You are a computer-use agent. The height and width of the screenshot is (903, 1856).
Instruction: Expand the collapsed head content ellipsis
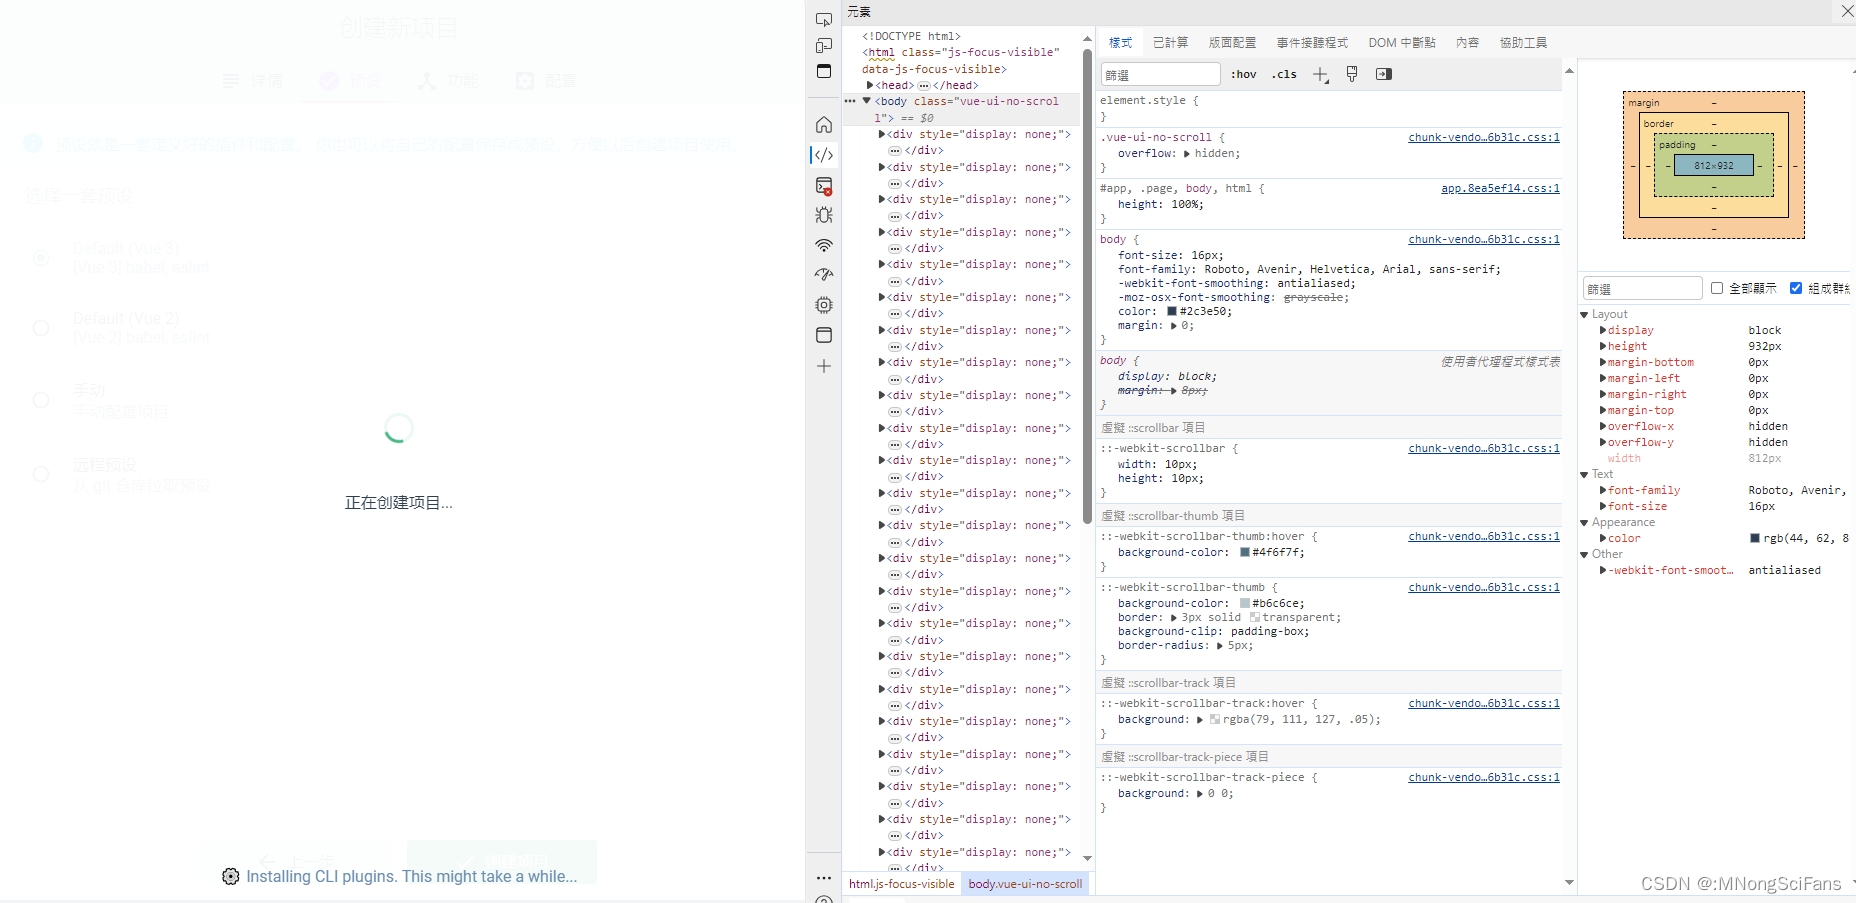924,85
